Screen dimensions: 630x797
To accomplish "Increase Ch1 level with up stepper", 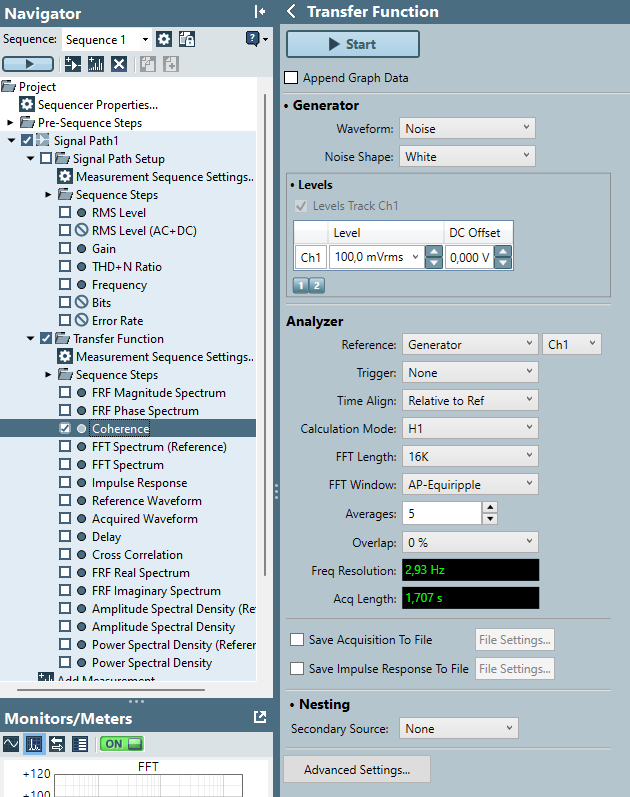I will [433, 252].
